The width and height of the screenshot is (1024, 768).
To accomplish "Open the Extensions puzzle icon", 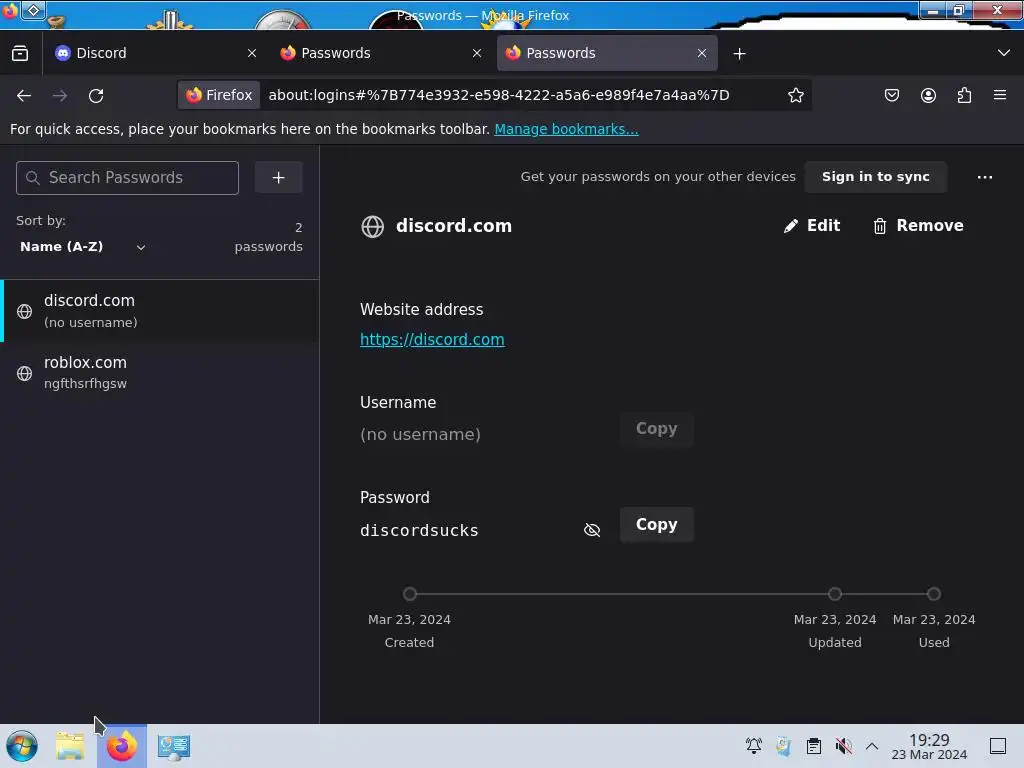I will (964, 95).
